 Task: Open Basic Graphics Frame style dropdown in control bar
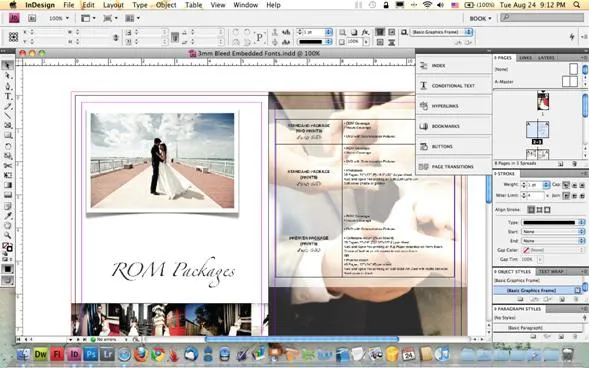click(441, 32)
